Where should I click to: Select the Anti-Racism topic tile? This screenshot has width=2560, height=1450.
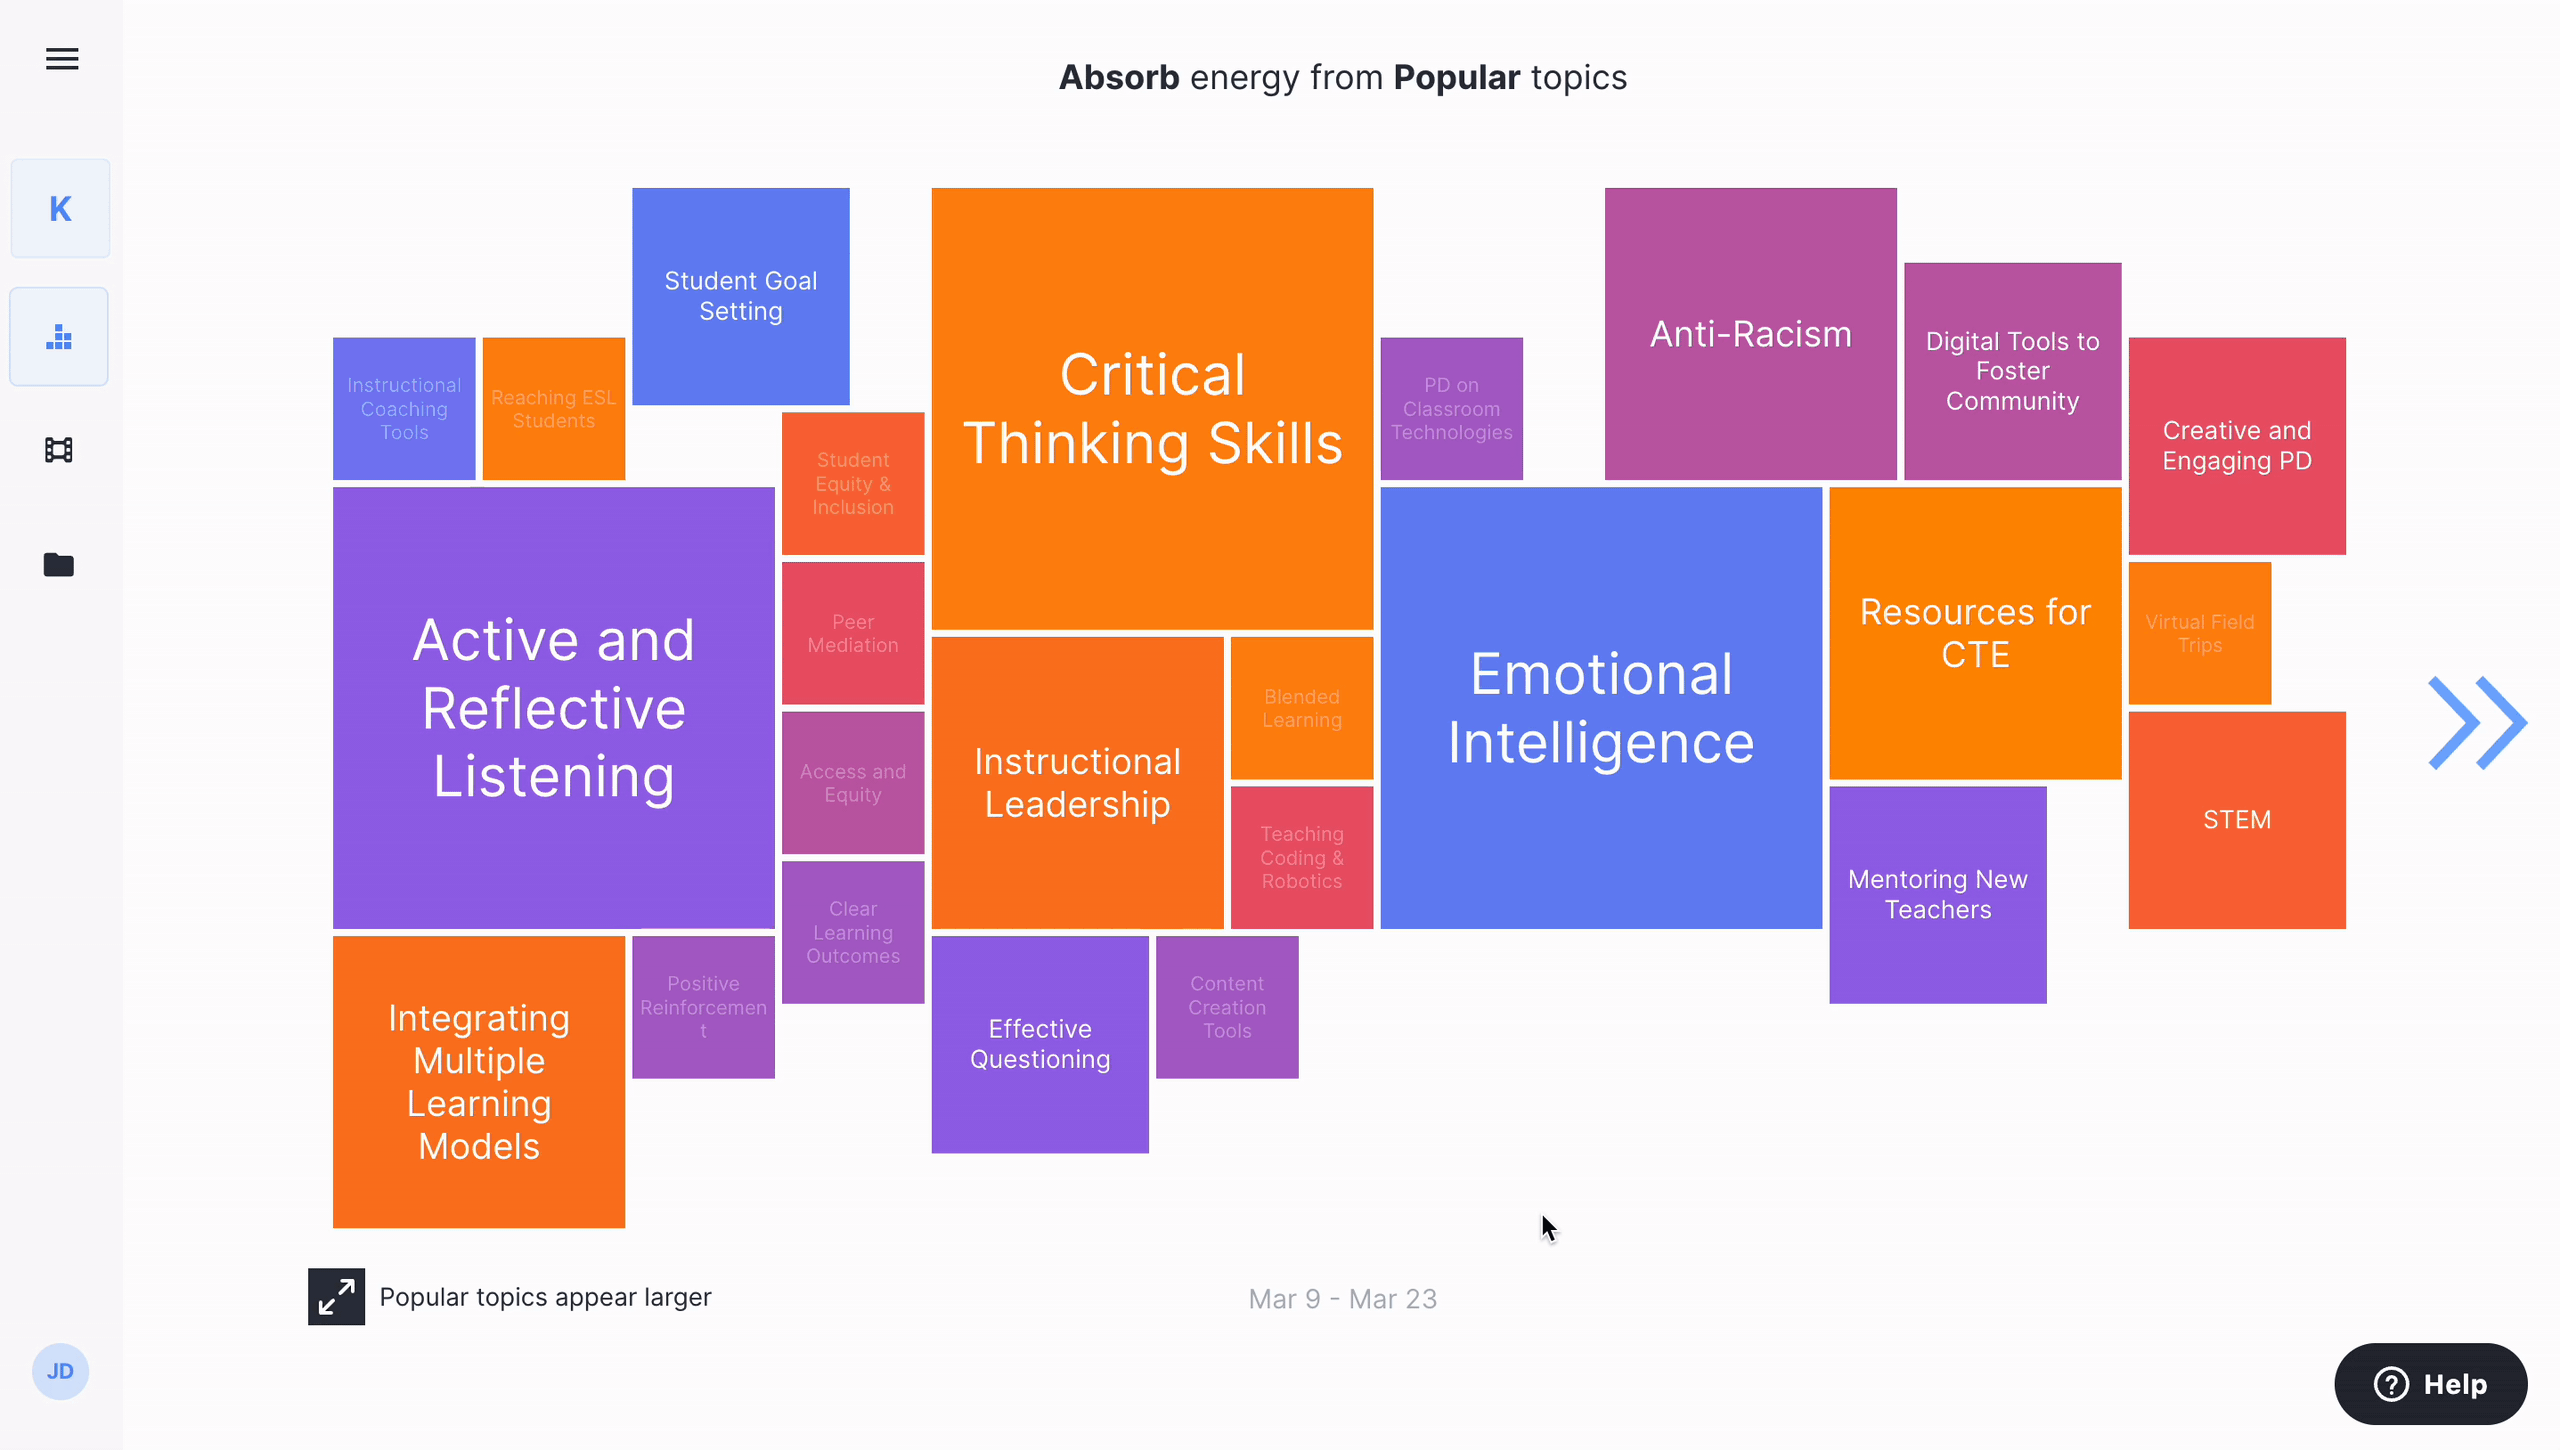tap(1749, 332)
